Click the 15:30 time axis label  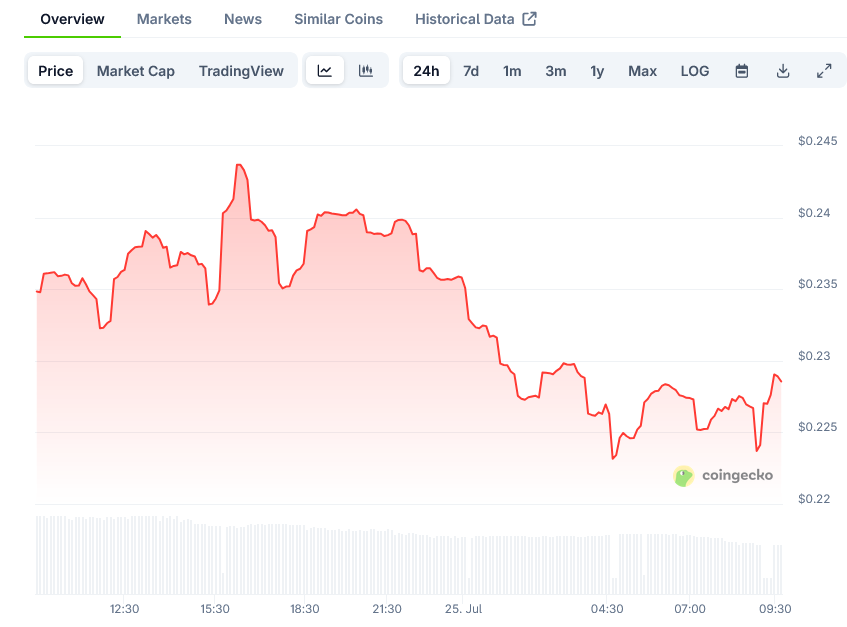tap(215, 609)
